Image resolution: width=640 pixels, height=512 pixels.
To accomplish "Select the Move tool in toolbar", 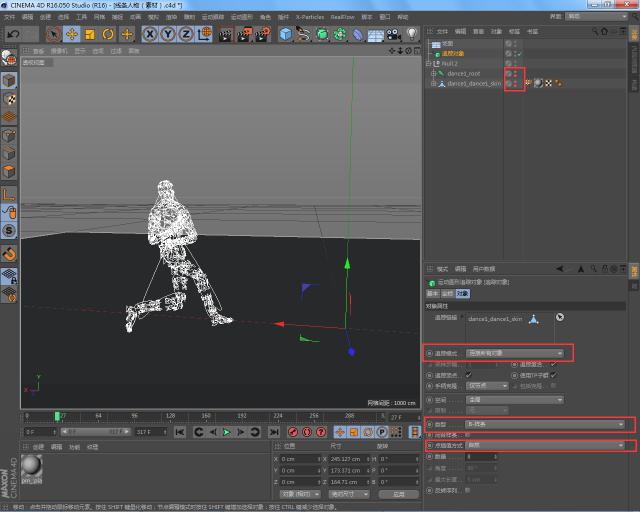I will [72, 34].
